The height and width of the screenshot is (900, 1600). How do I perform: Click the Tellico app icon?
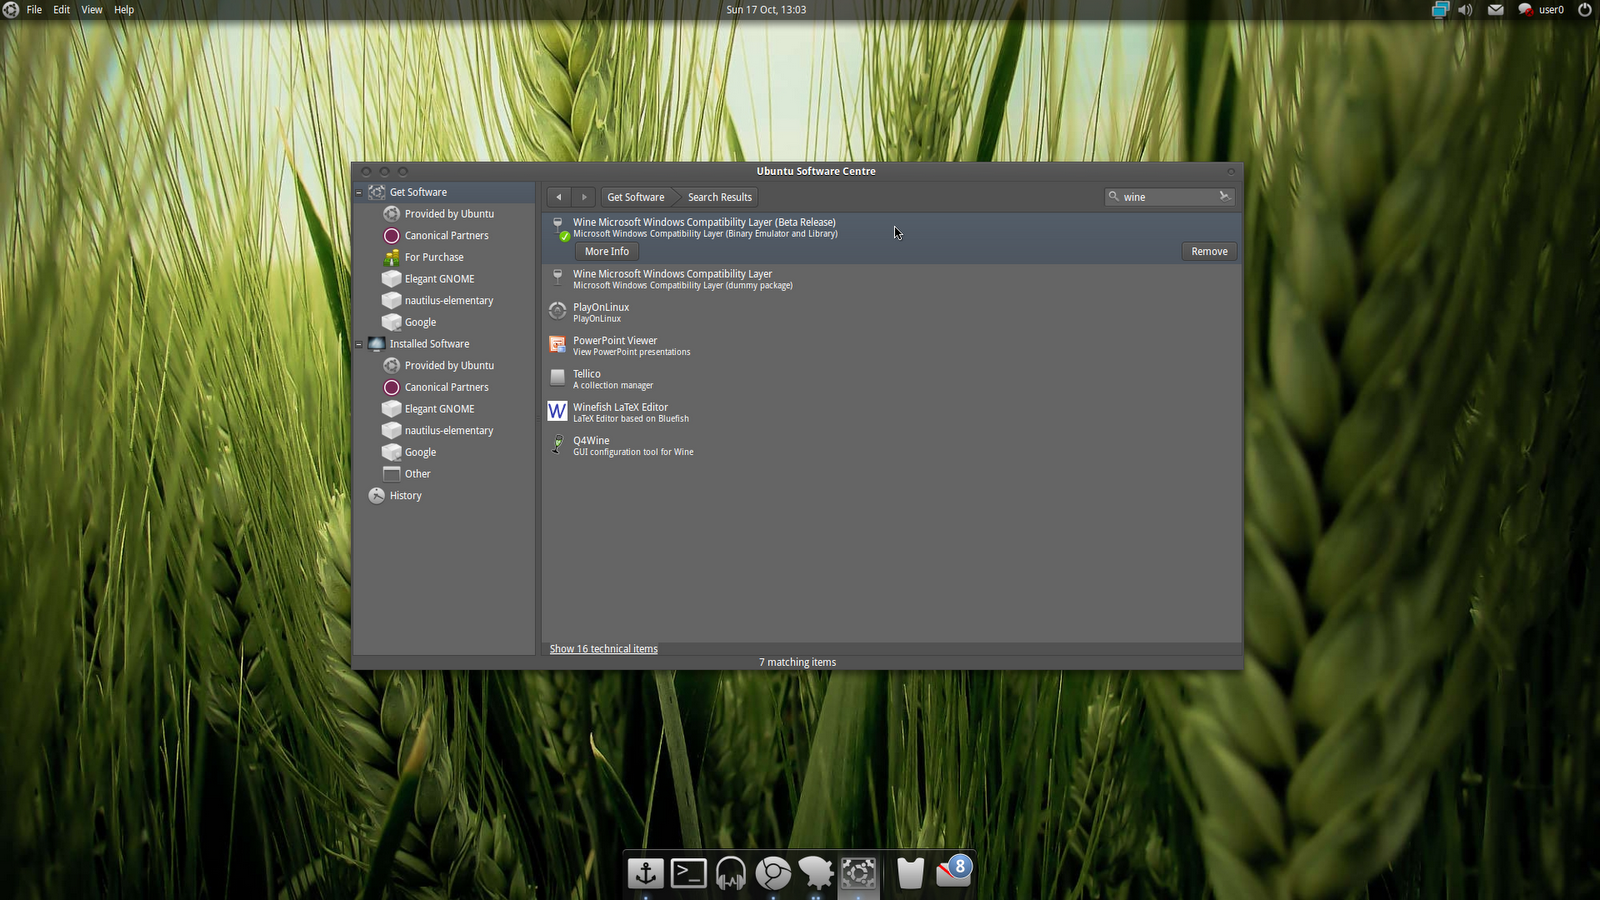point(558,377)
